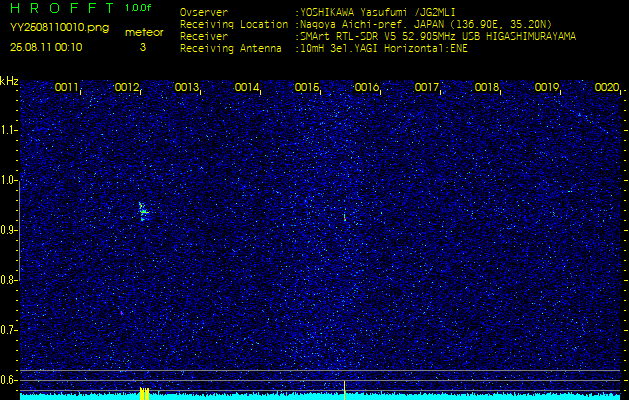Click the meteor count label
This screenshot has width=629, height=400.
coord(144,32)
